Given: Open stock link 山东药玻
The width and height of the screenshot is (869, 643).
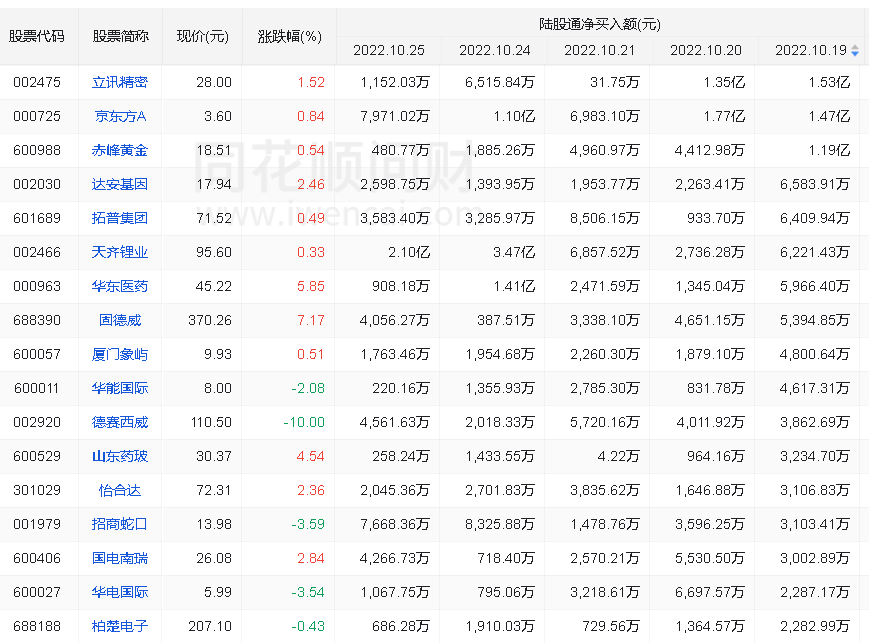Looking at the screenshot, I should [x=120, y=456].
